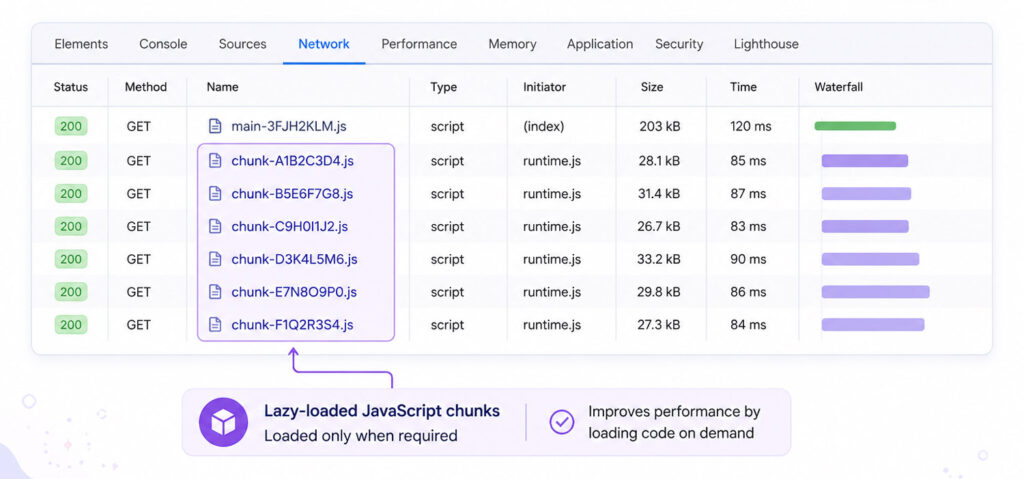Select the chunk-C9H0I1J2.js request name
The height and width of the screenshot is (479, 1024).
click(x=289, y=226)
